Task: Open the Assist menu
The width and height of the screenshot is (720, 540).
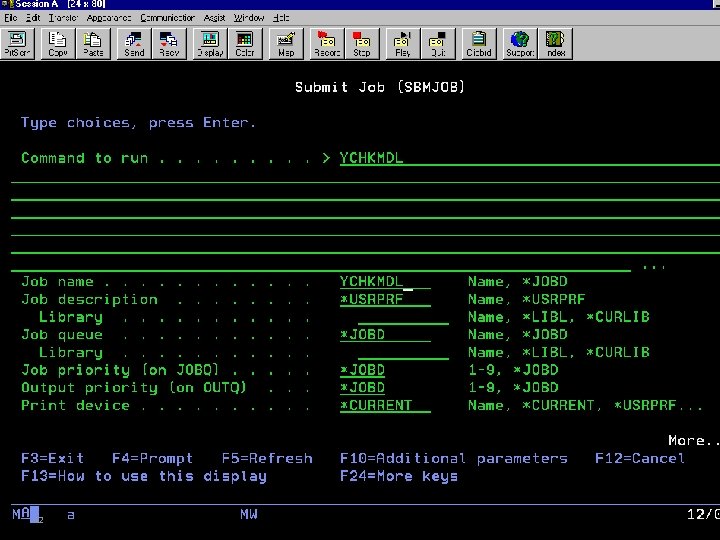Action: point(214,17)
